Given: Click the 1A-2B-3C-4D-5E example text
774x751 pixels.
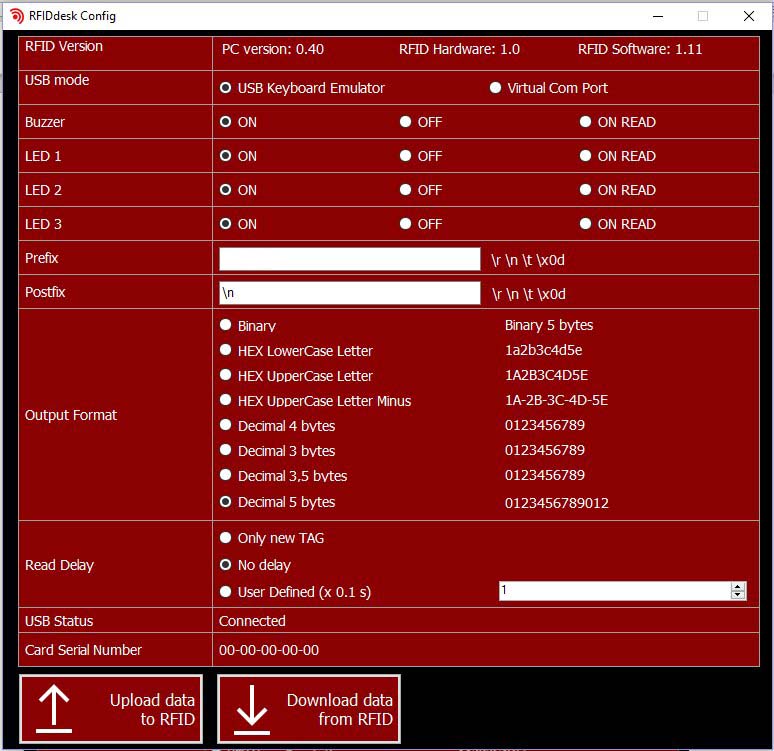Looking at the screenshot, I should pos(556,400).
